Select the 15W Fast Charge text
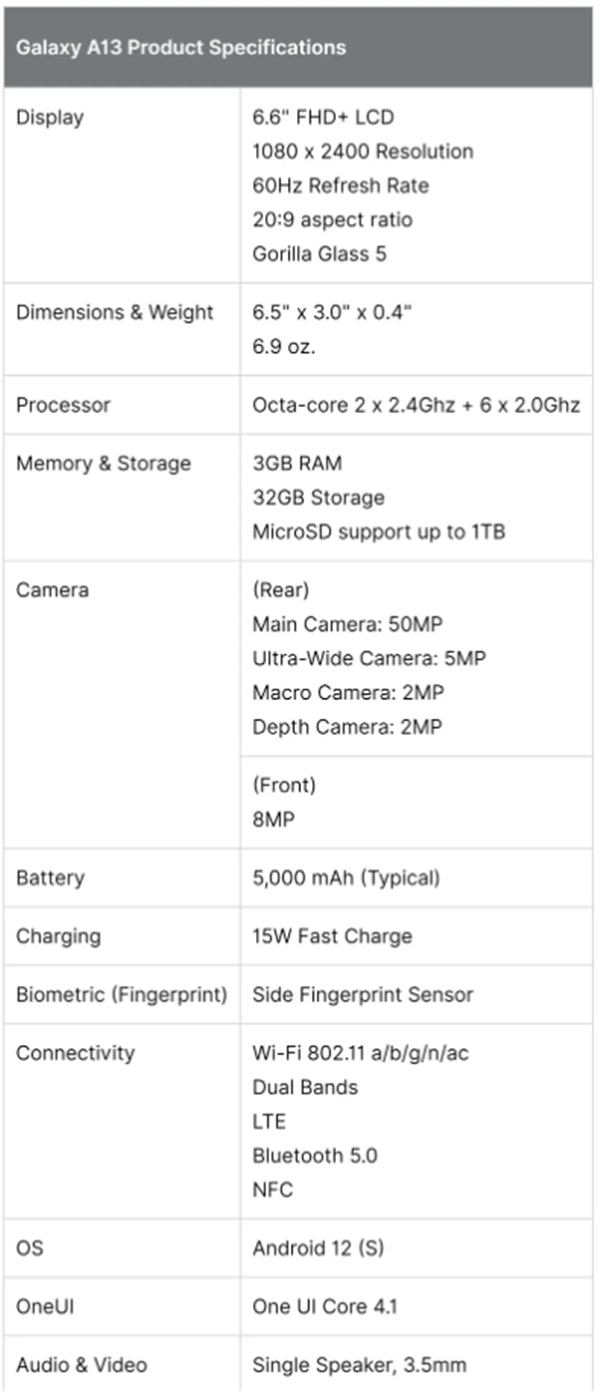This screenshot has height=1392, width=600. [x=332, y=936]
